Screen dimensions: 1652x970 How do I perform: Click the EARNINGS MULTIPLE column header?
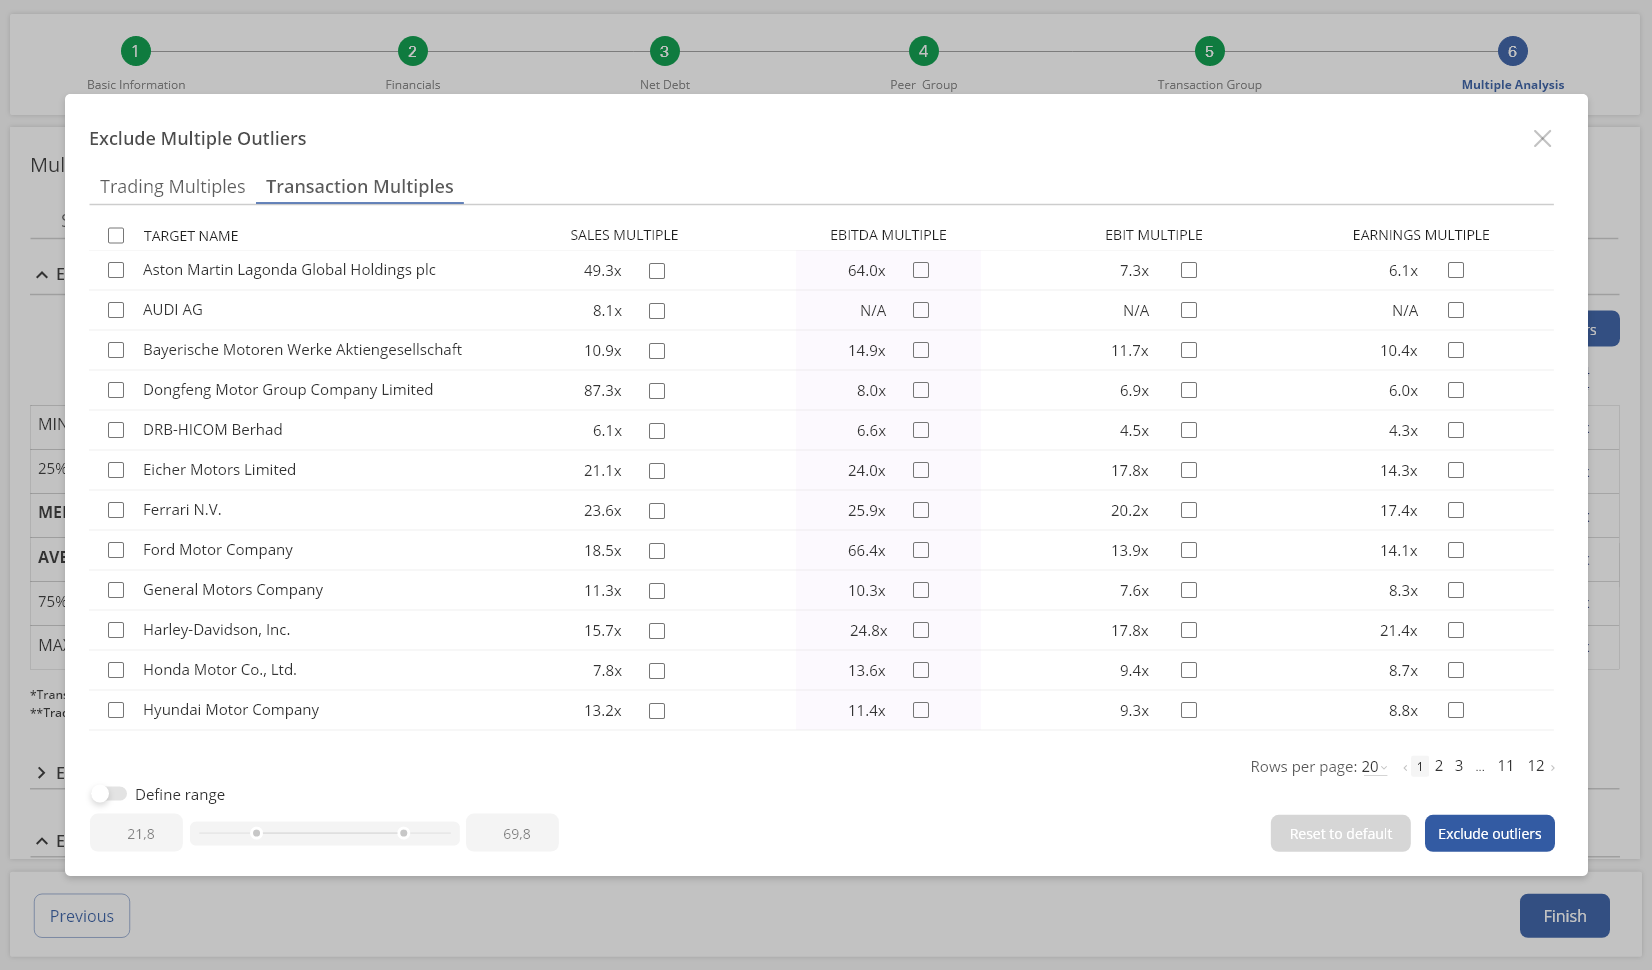(1421, 236)
